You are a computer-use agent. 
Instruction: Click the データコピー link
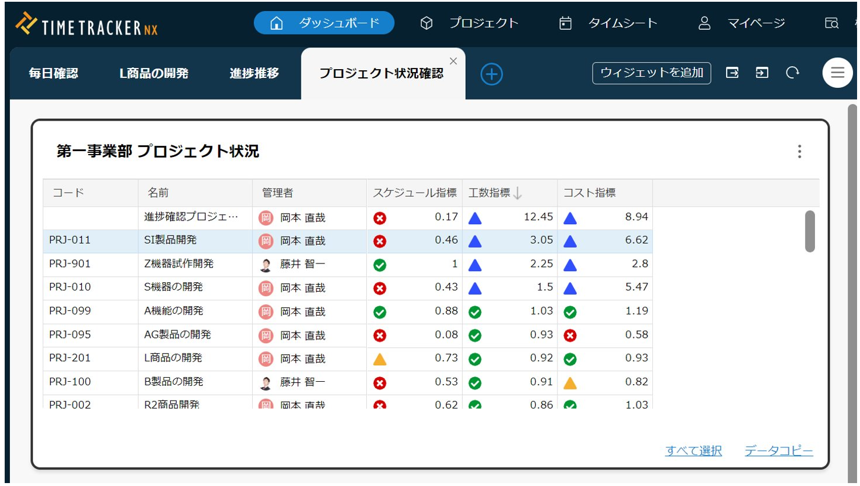pyautogui.click(x=778, y=451)
